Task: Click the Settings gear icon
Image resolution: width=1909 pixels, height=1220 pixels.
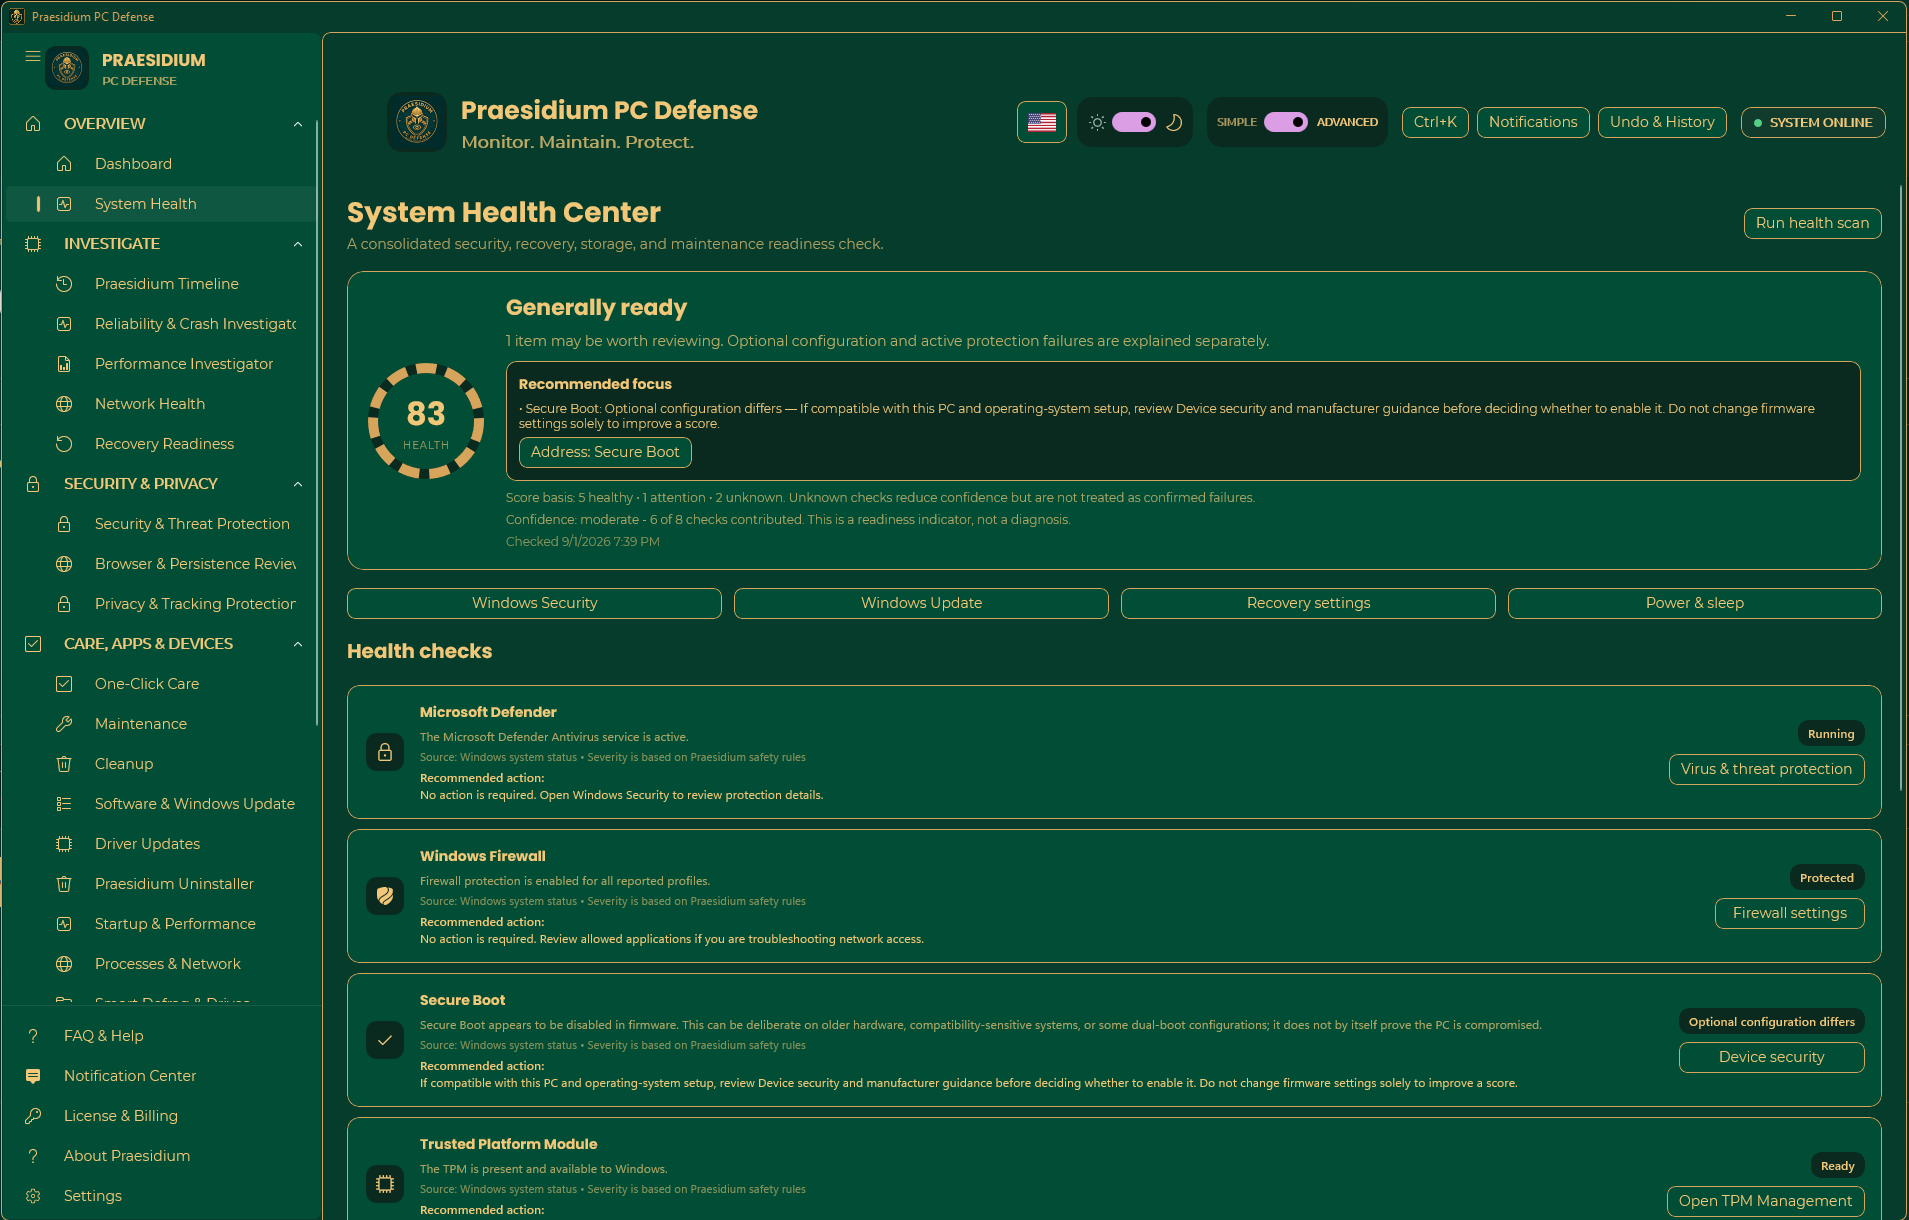Action: point(33,1196)
